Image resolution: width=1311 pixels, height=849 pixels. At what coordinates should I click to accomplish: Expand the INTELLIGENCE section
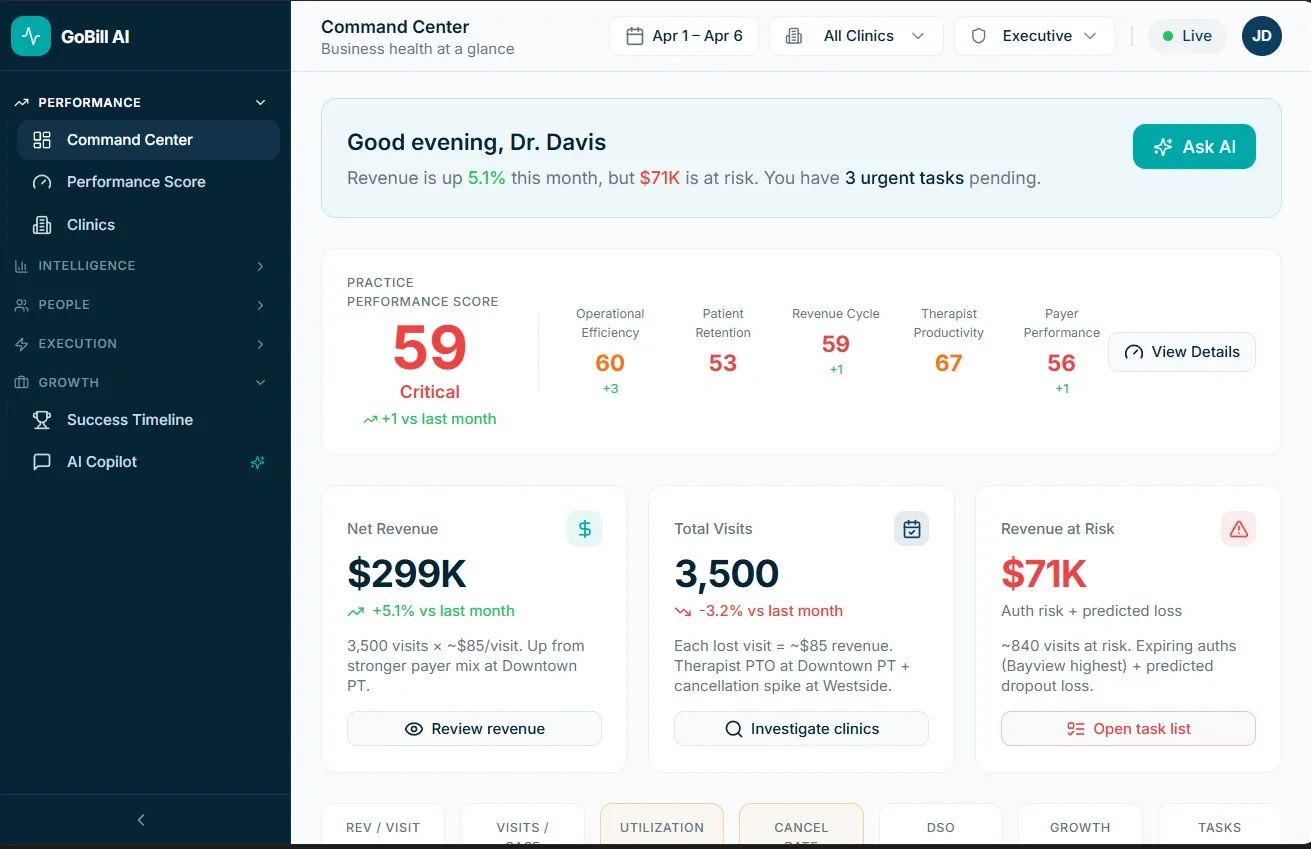[x=140, y=266]
